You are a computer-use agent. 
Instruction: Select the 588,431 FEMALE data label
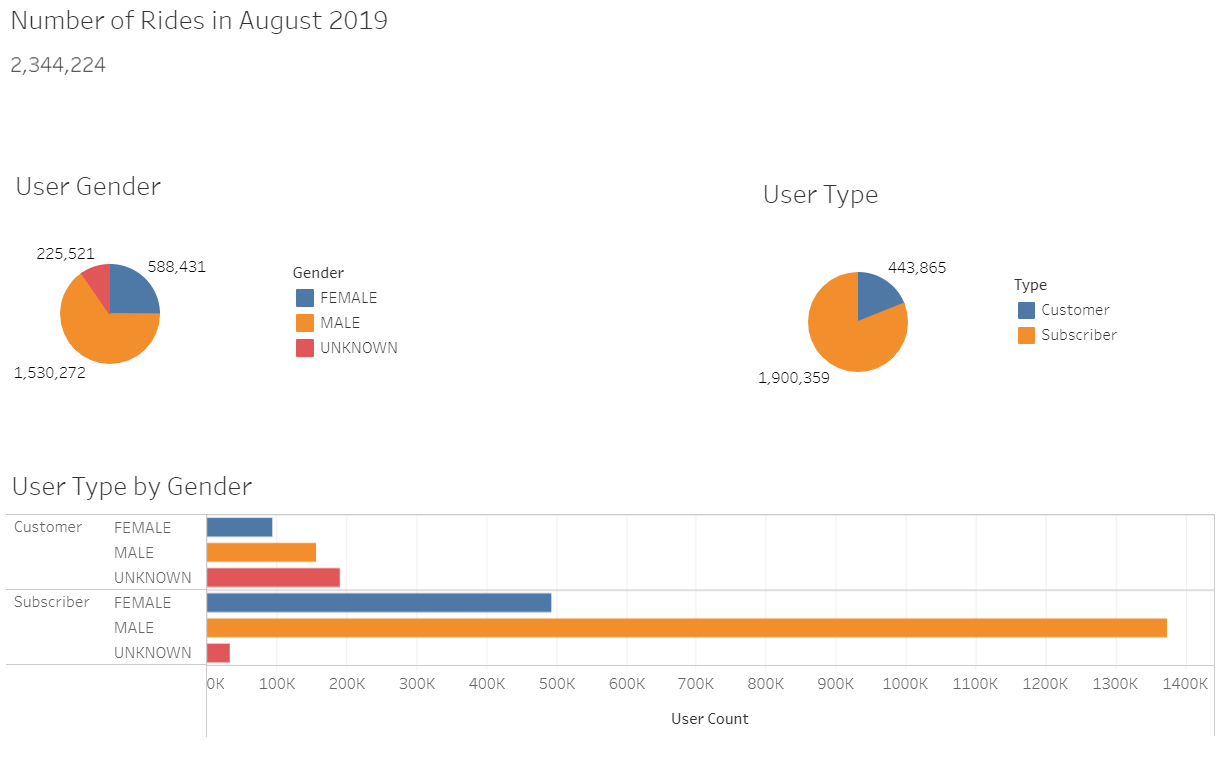click(x=178, y=267)
